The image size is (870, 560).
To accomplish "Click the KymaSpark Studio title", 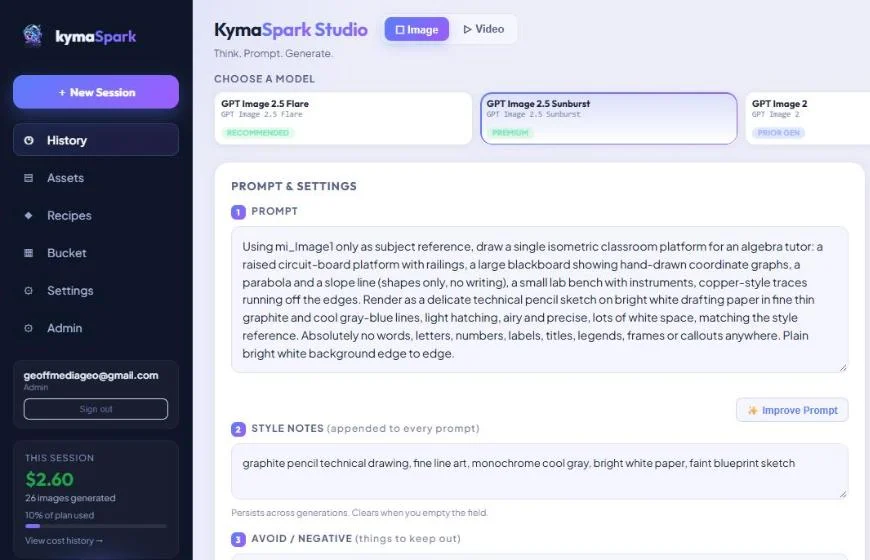I will pyautogui.click(x=291, y=29).
